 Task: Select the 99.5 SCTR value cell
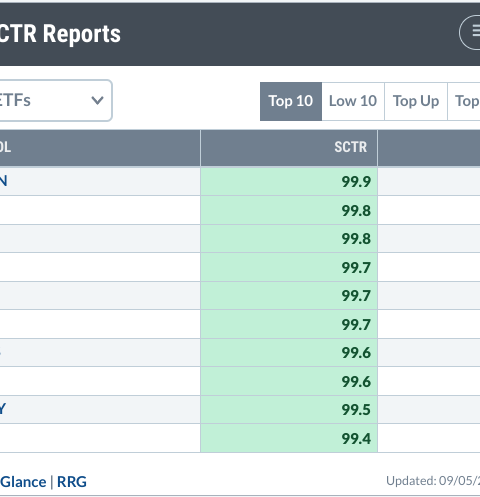[x=289, y=409]
